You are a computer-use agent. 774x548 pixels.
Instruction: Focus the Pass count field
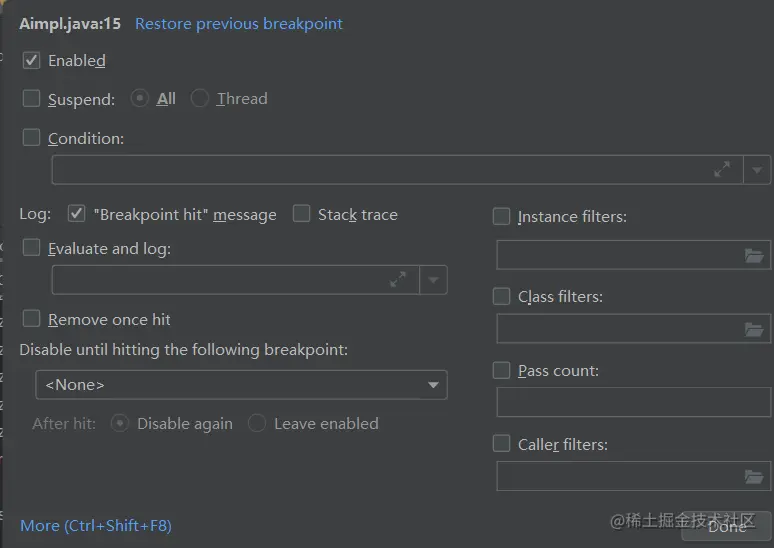tap(634, 402)
